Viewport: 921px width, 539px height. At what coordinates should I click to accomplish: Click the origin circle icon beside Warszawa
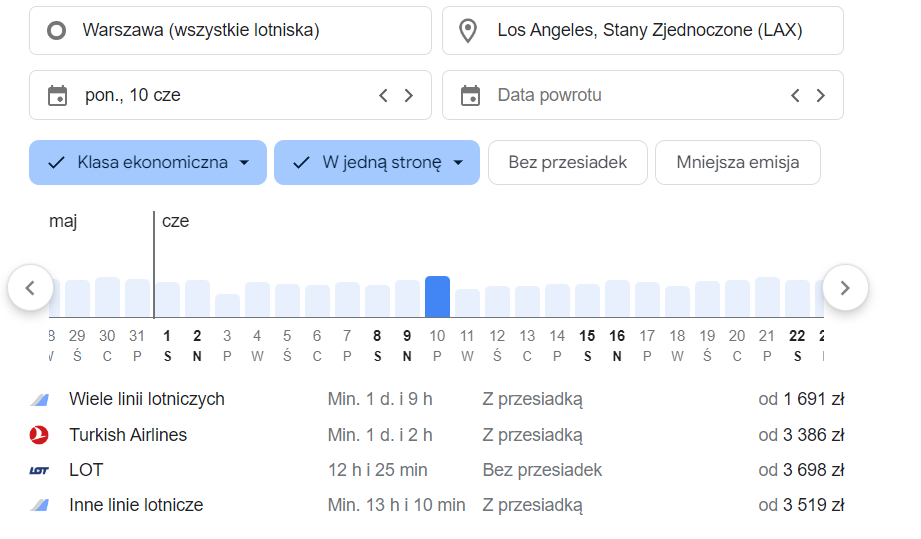click(58, 31)
